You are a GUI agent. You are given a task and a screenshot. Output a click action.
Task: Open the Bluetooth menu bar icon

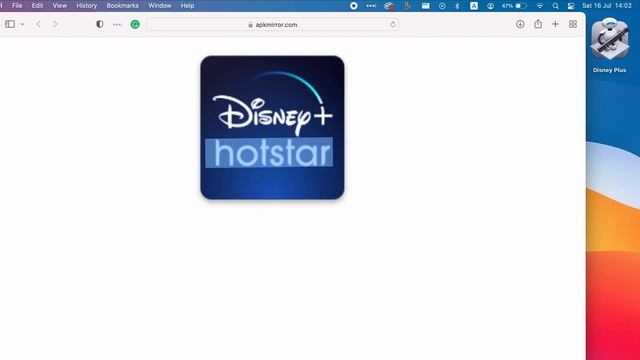click(458, 6)
